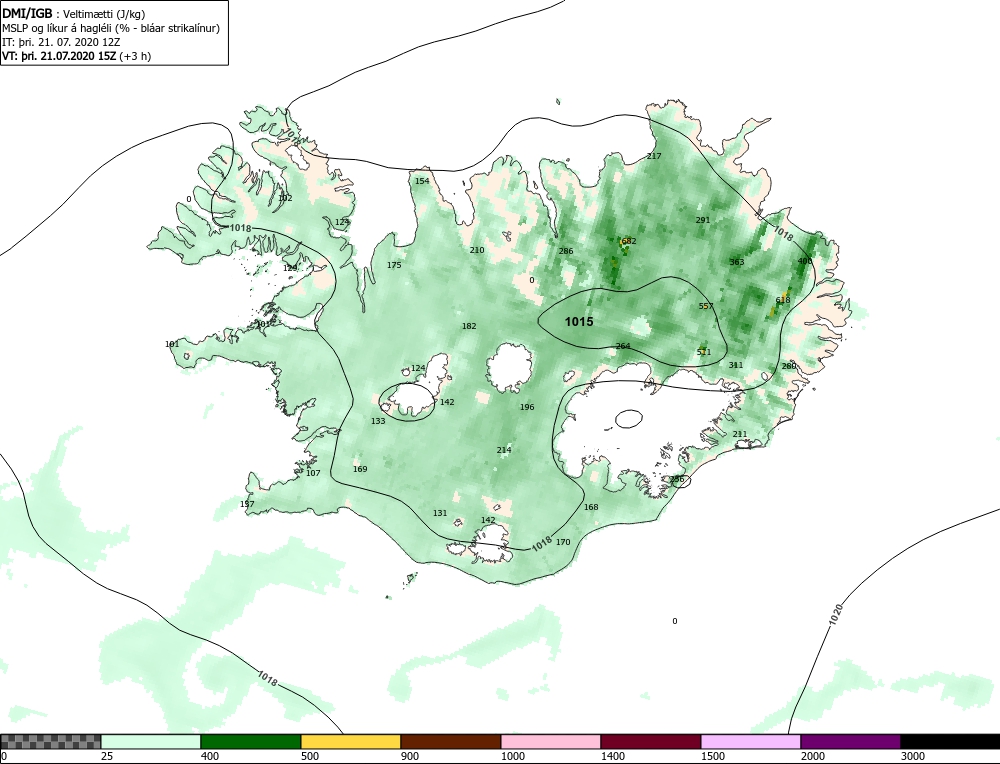Click the 311 value on the map
This screenshot has height=764, width=1000.
click(736, 365)
